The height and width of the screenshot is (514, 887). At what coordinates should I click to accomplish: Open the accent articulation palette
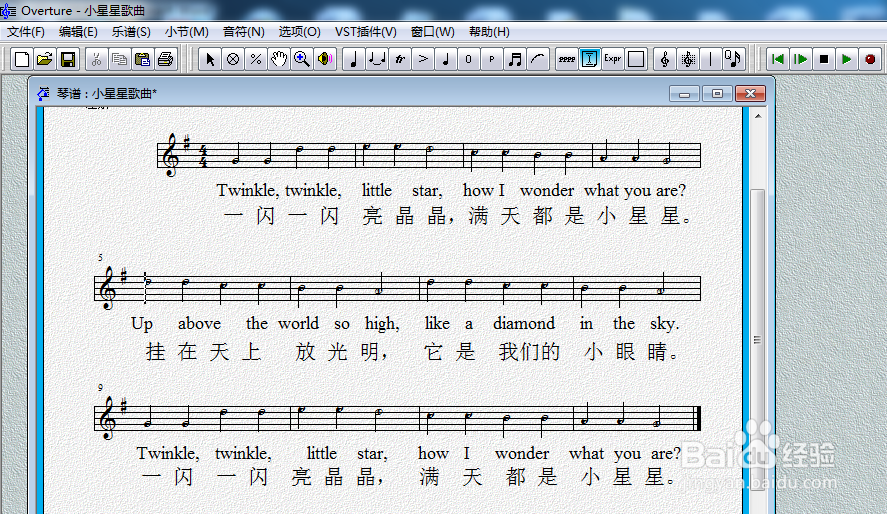tap(423, 59)
